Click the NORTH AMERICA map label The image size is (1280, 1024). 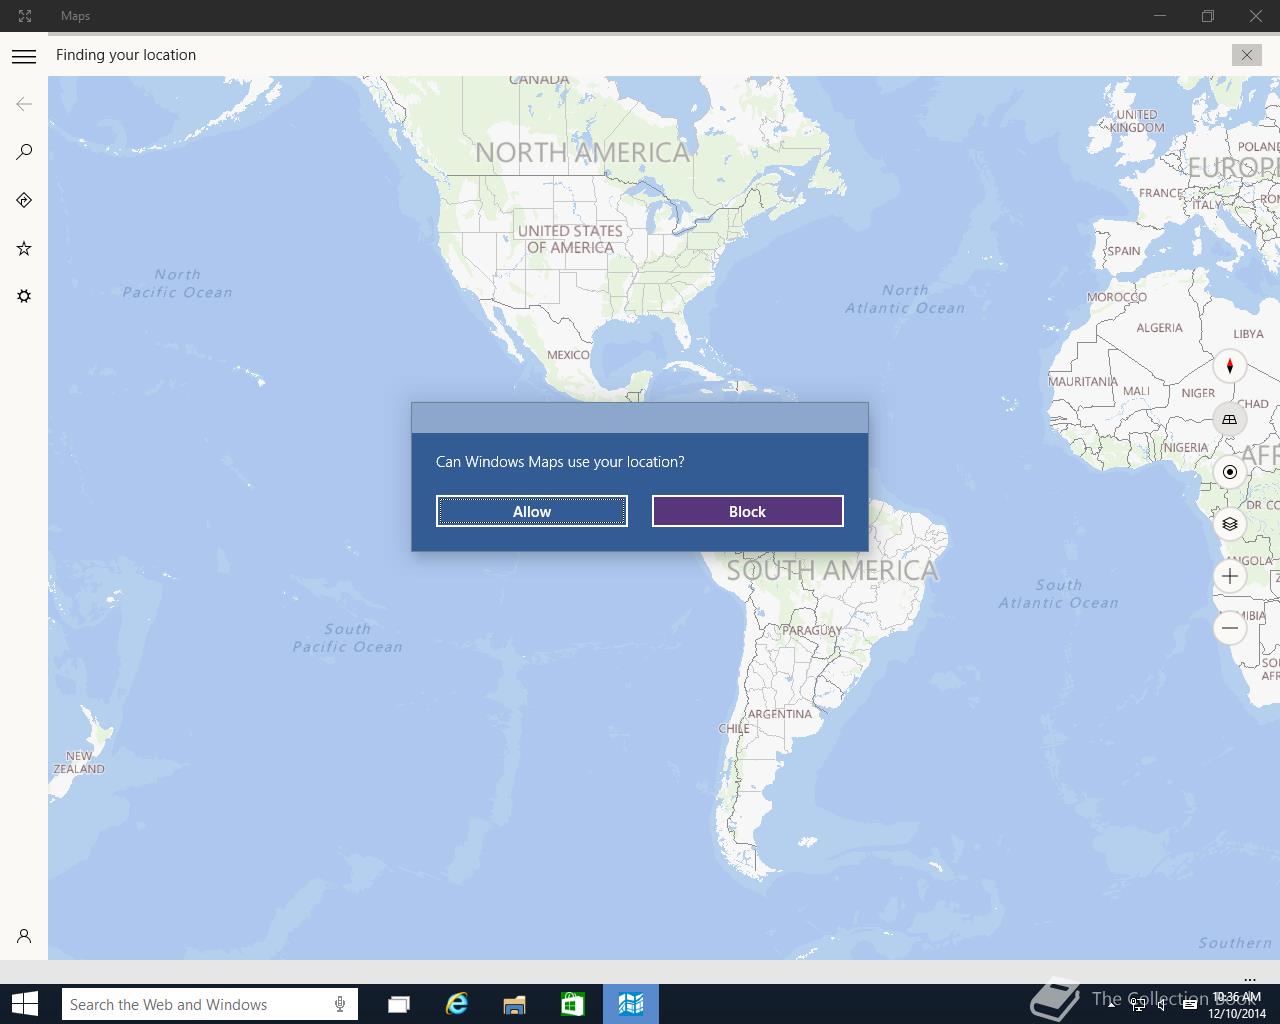tap(583, 152)
